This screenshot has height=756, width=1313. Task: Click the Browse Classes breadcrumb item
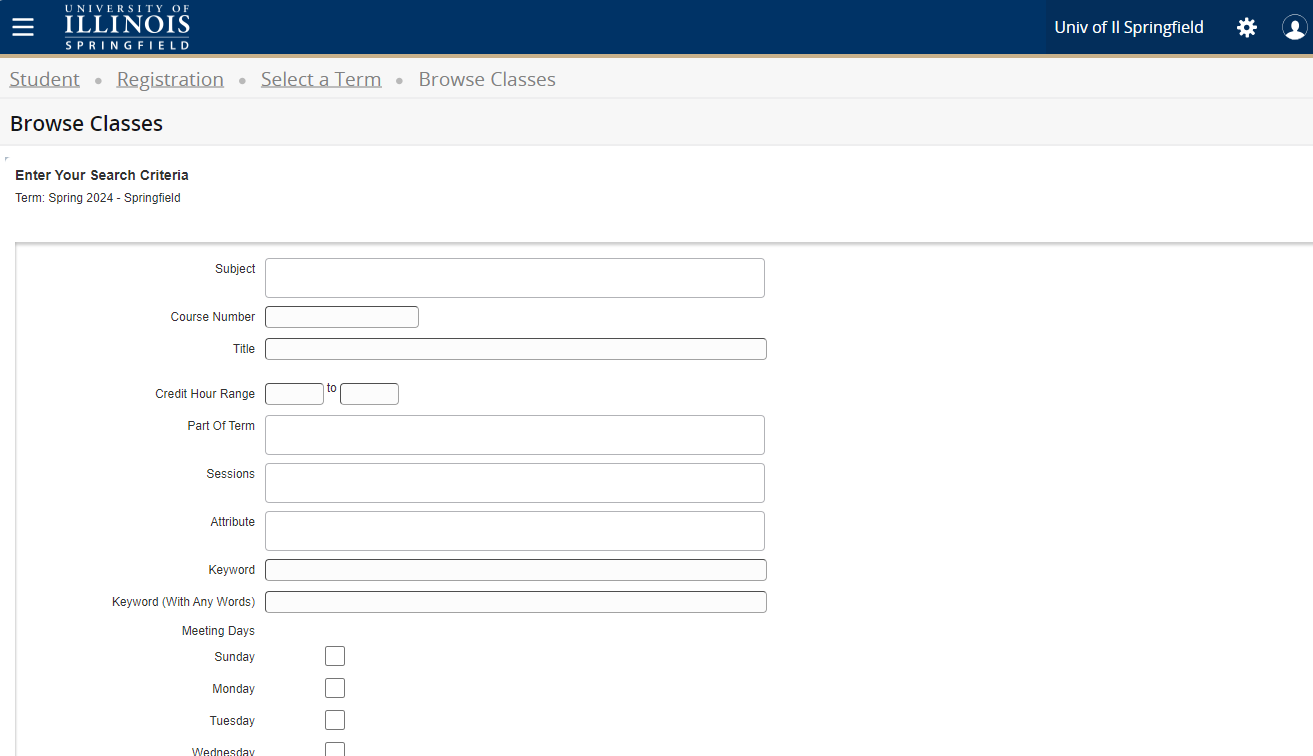487,78
